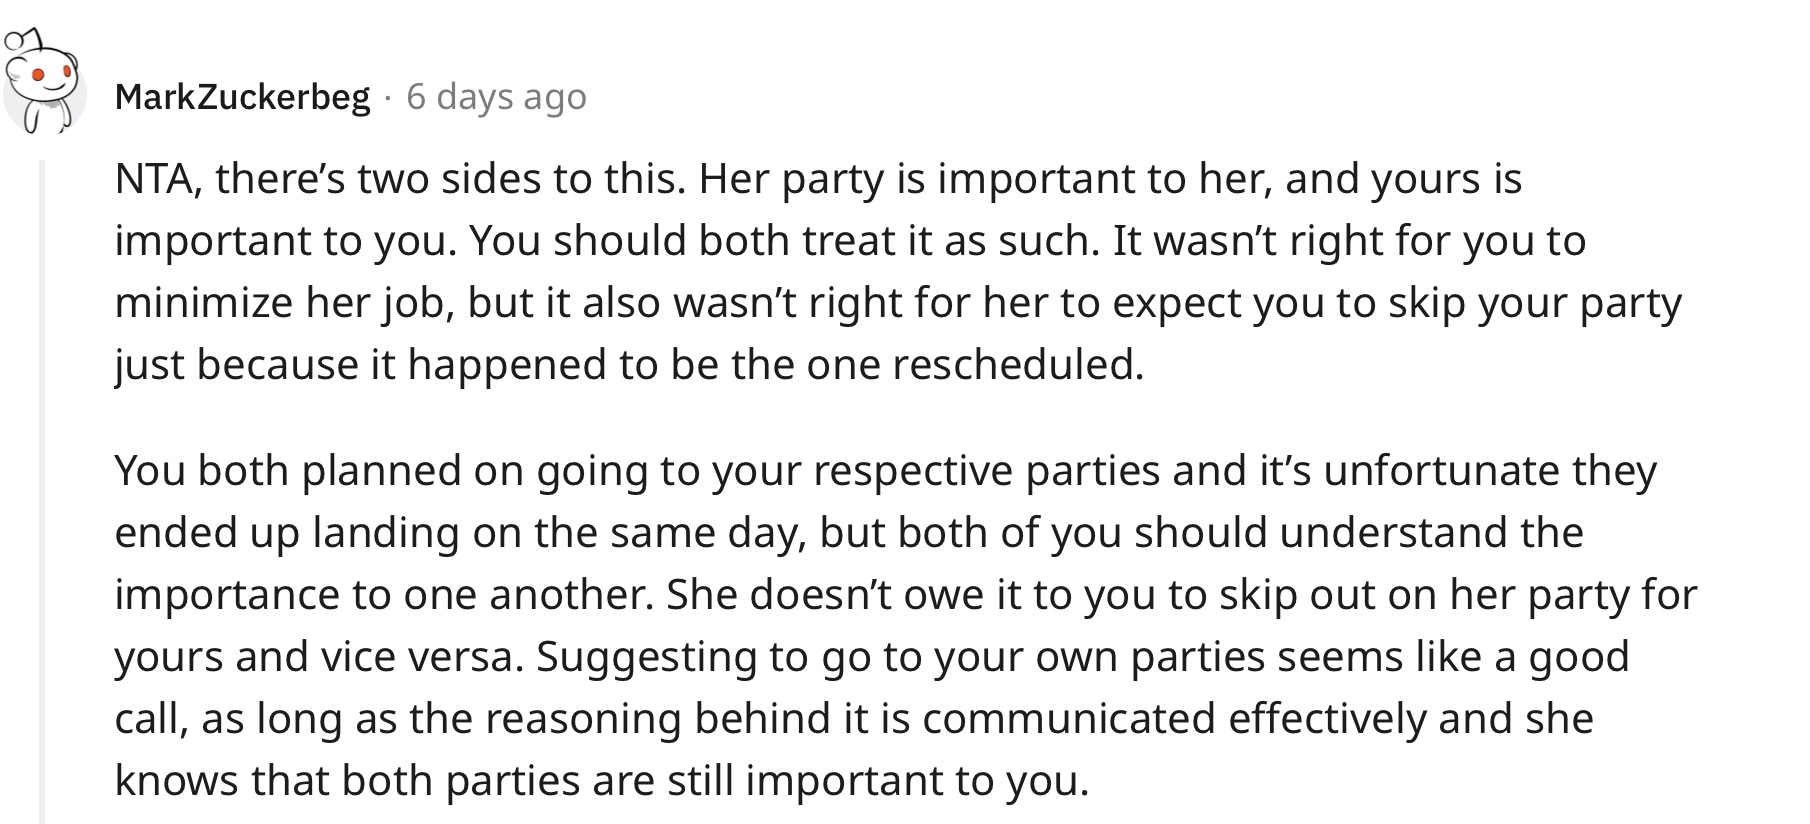Collapse the thread using the vertical line

[42, 490]
